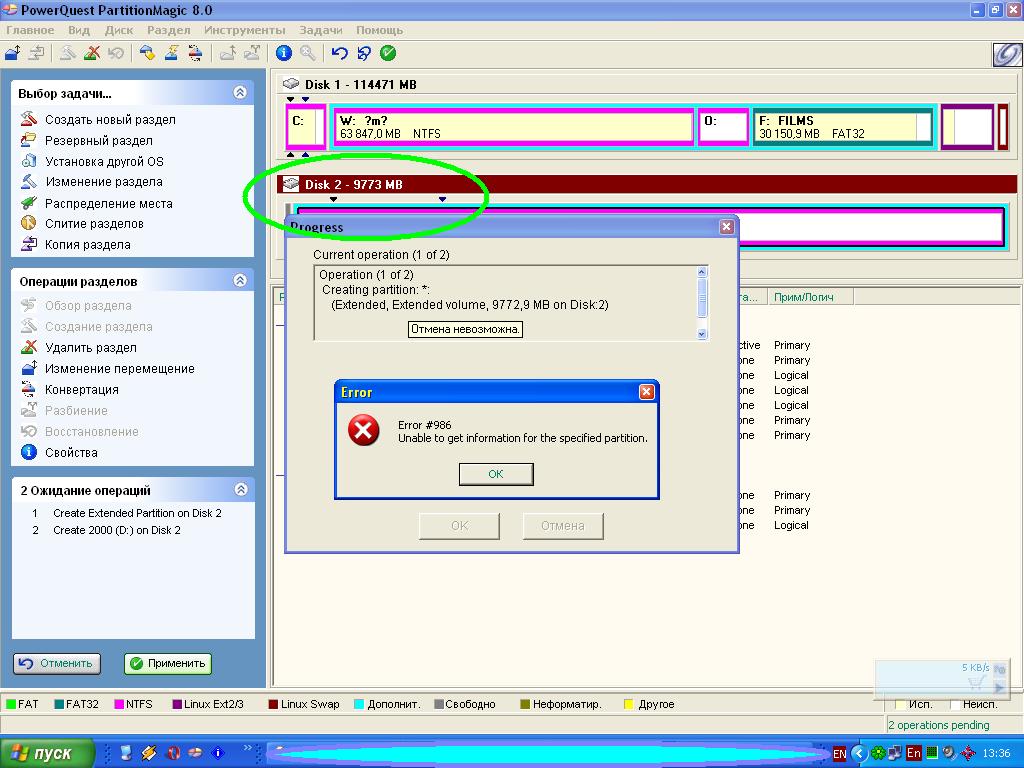Click the icon beside Изменение перемещение
The image size is (1024, 768).
click(29, 368)
